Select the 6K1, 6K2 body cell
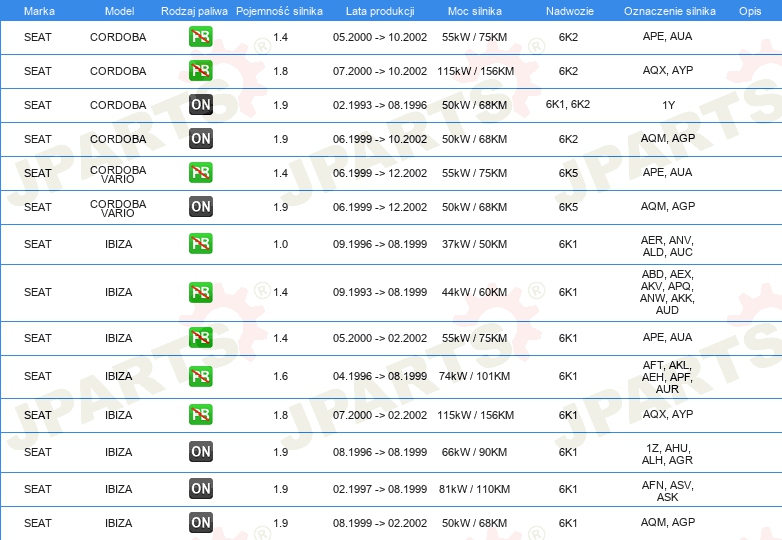Screen dimensions: 782x540 (x=568, y=104)
